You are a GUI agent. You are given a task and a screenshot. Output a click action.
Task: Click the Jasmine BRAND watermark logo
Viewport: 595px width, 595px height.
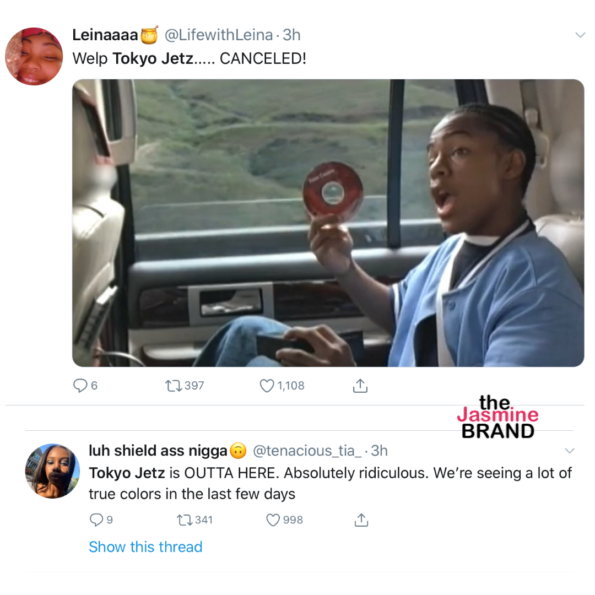497,417
